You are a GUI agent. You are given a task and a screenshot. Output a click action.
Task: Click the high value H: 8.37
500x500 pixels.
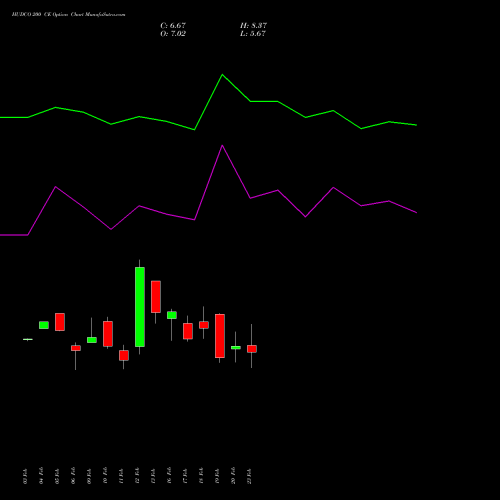pyautogui.click(x=253, y=25)
